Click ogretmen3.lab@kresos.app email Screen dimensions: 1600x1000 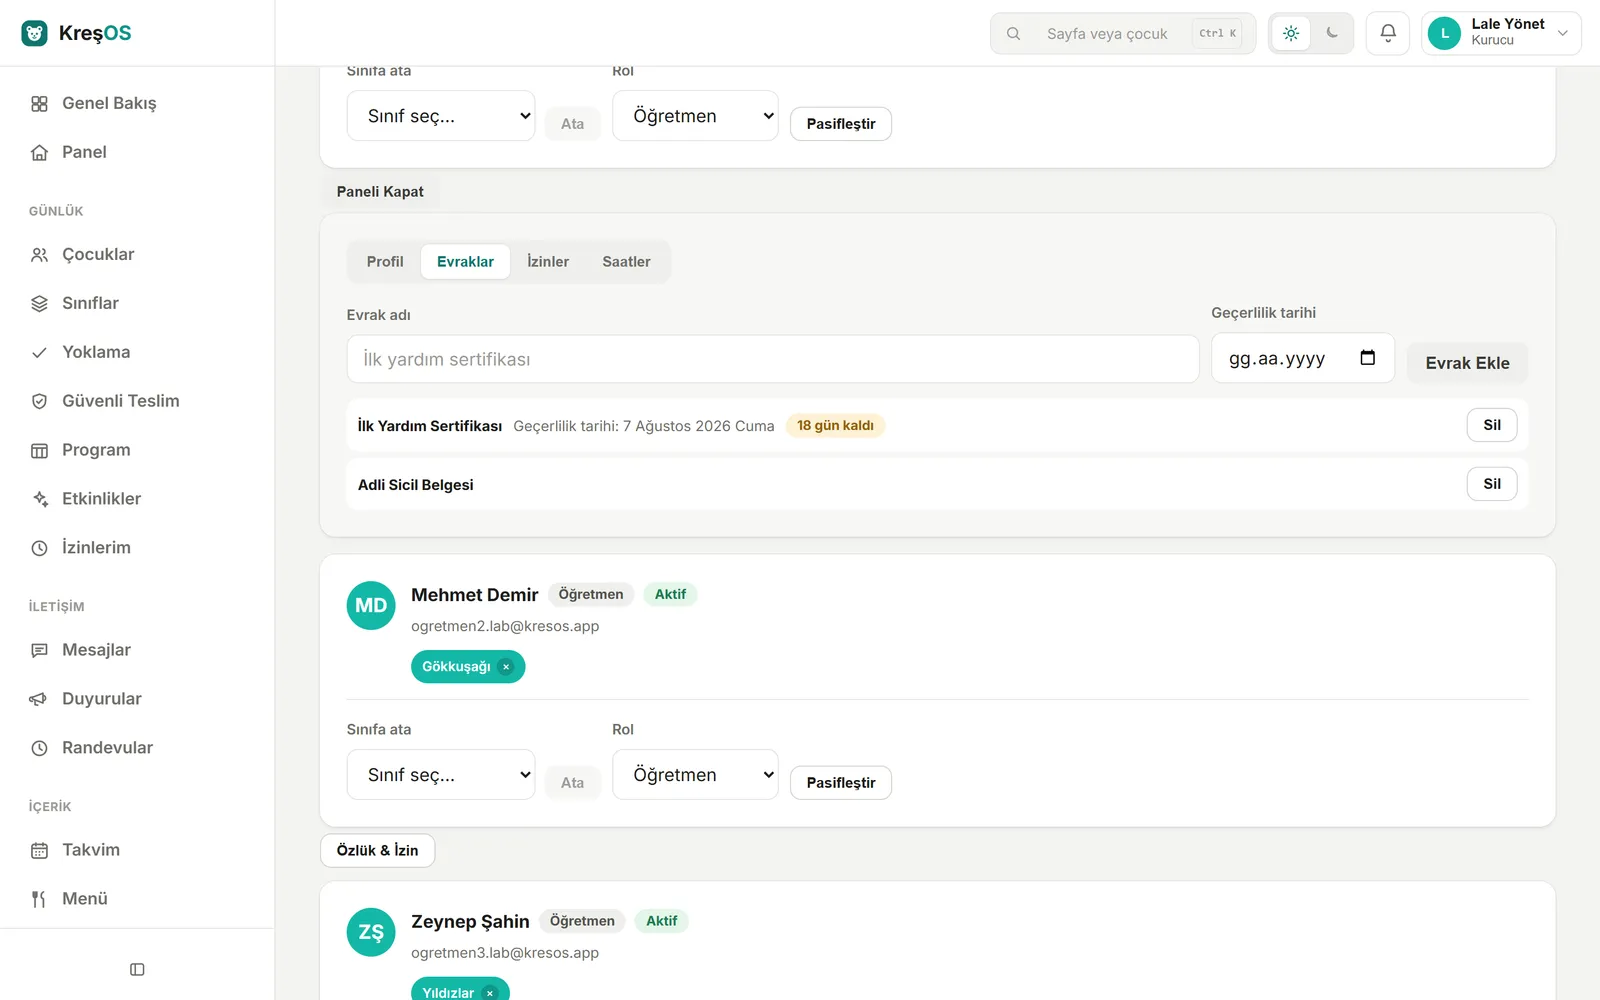tap(505, 953)
